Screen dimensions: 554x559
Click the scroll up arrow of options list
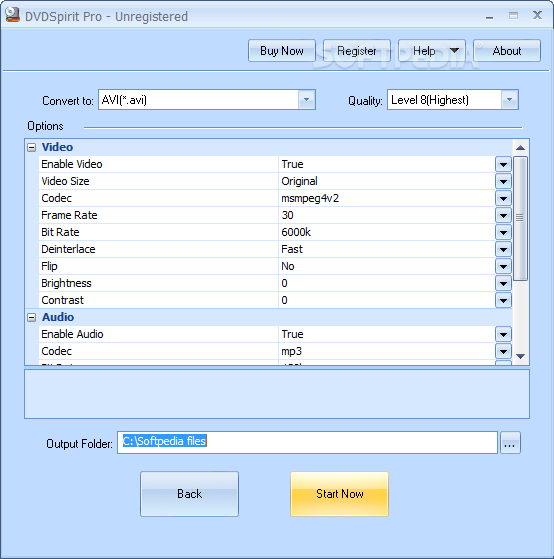520,148
